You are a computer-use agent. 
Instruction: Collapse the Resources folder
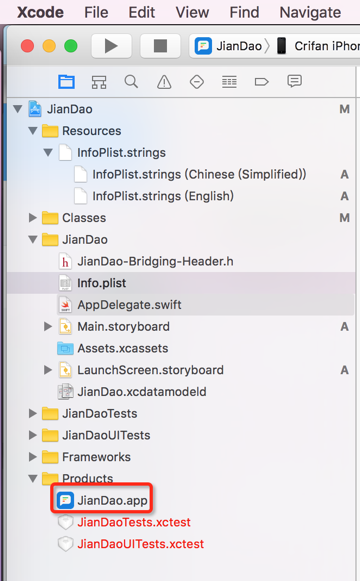pyautogui.click(x=33, y=131)
